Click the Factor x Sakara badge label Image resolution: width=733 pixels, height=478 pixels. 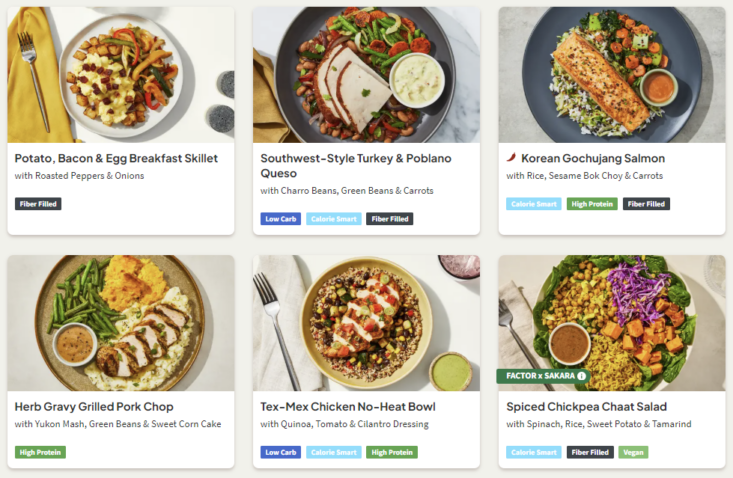[x=536, y=376]
